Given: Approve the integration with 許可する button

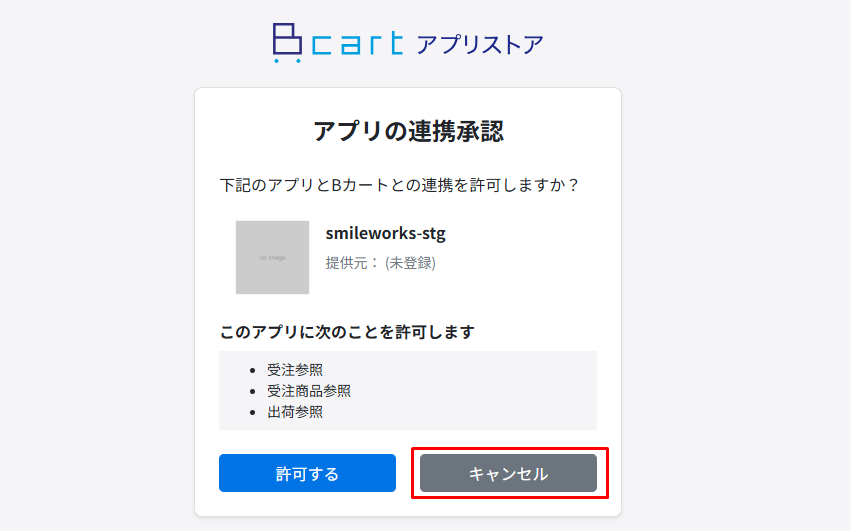Looking at the screenshot, I should click(307, 473).
